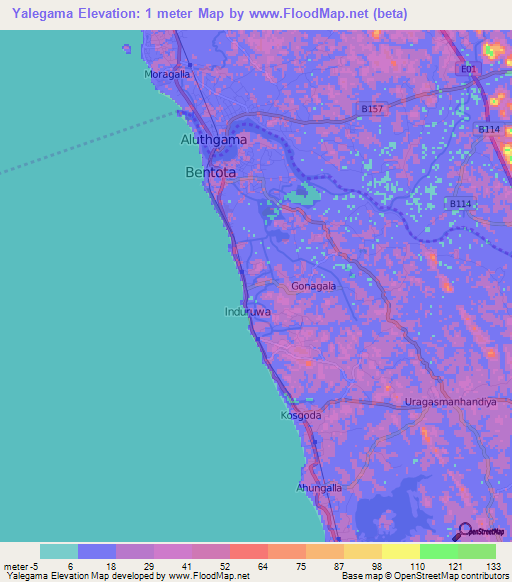Viewport: 512px width, 582px height.
Task: Select the Bentota town label
Action: [x=211, y=172]
